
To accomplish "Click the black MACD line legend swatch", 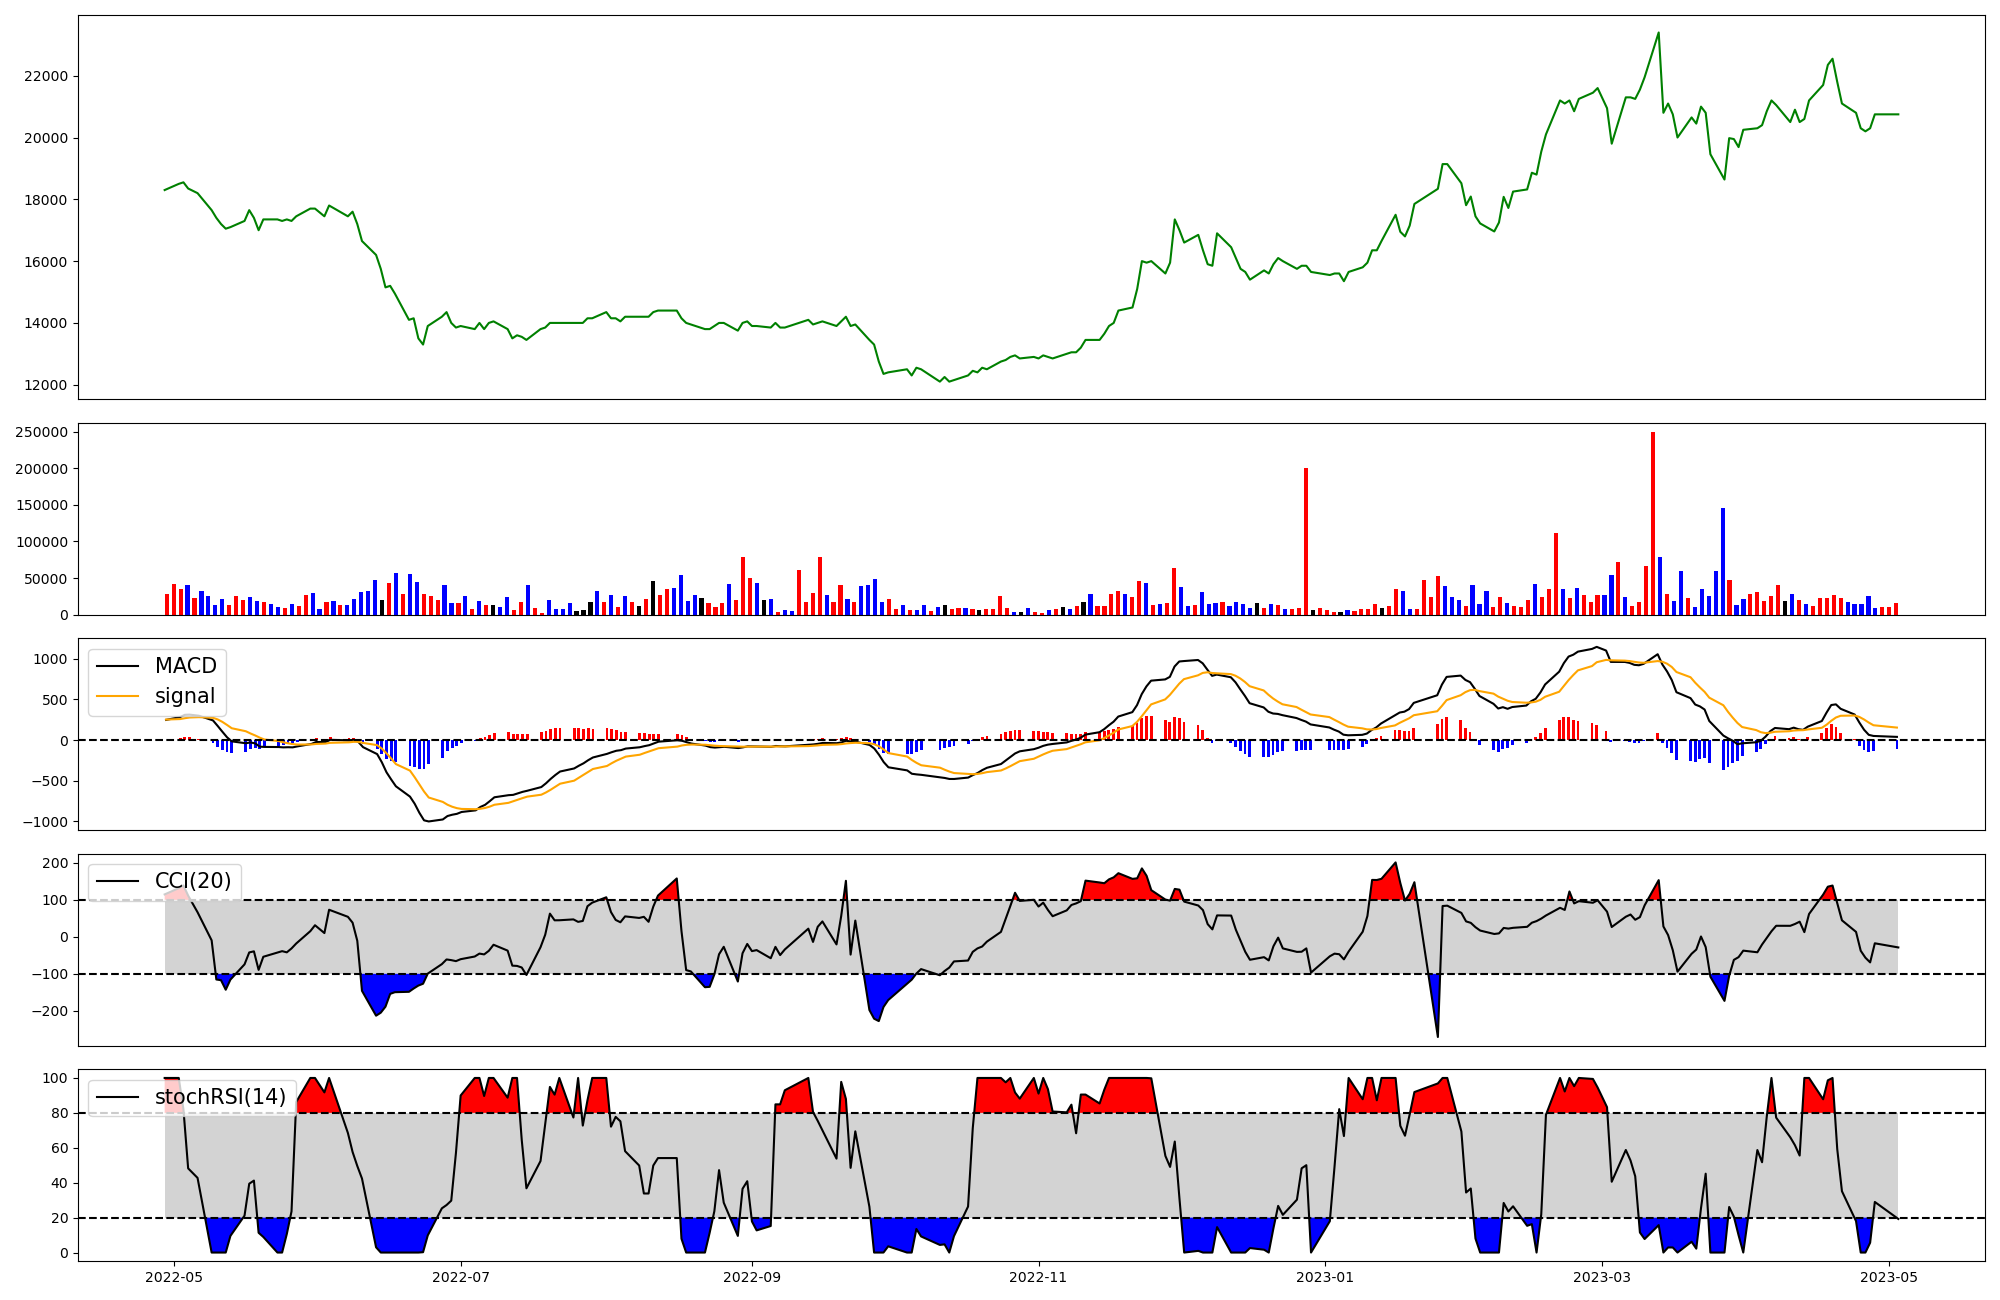I will [x=119, y=666].
